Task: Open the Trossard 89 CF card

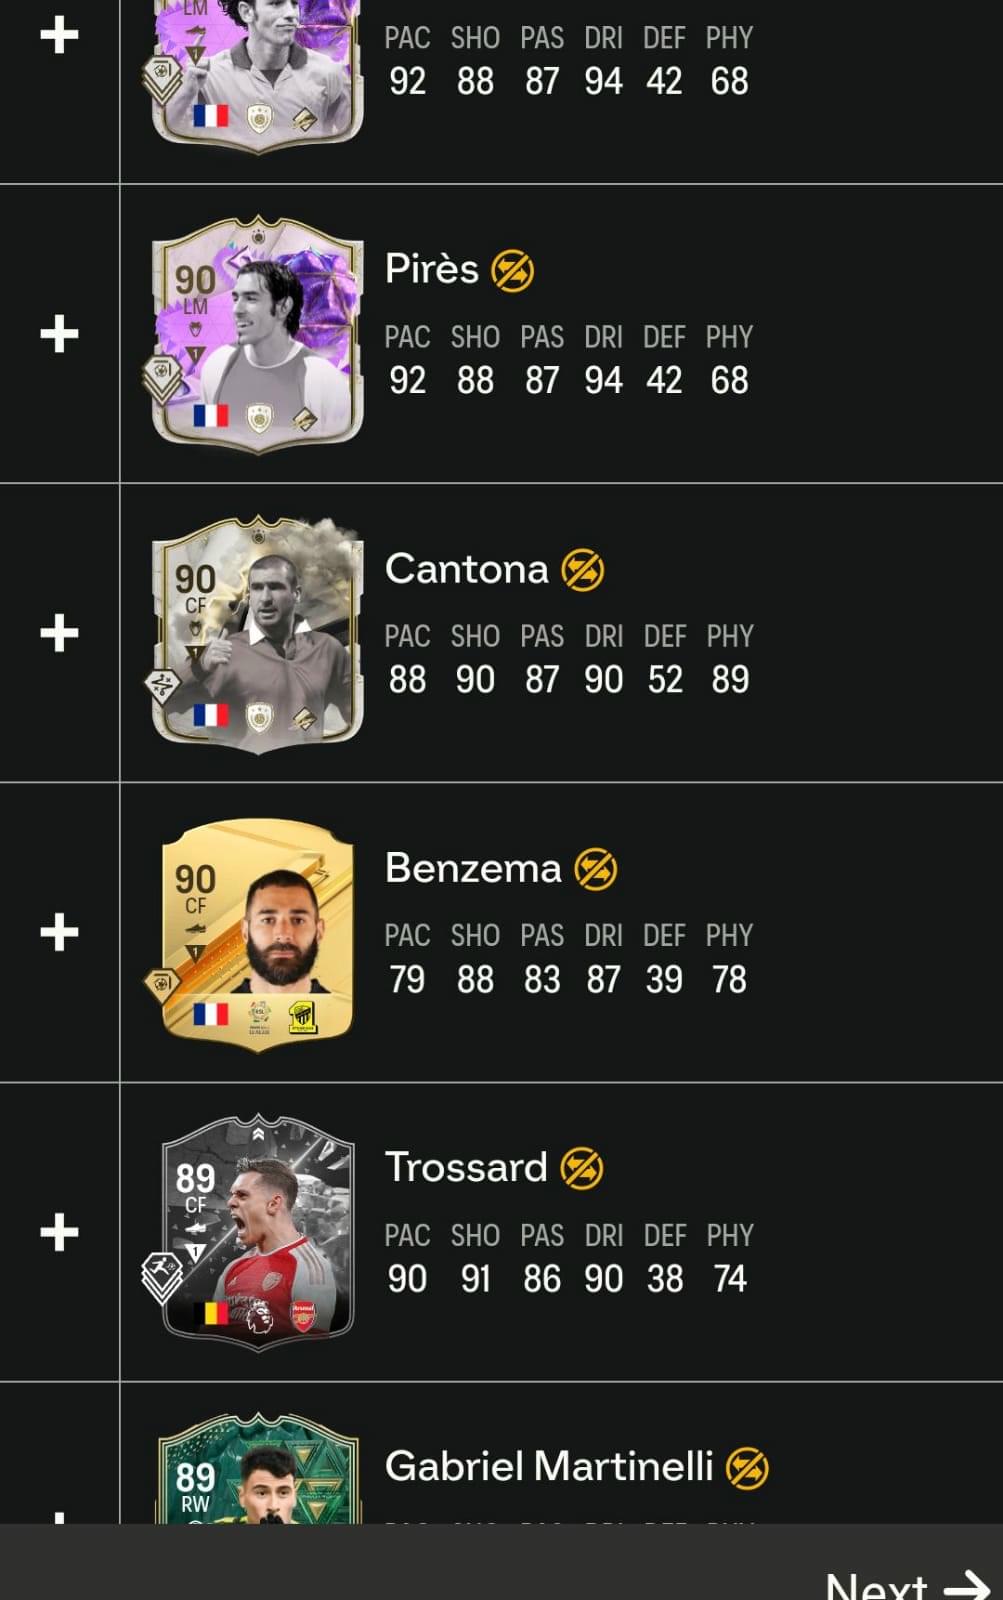Action: [257, 1232]
